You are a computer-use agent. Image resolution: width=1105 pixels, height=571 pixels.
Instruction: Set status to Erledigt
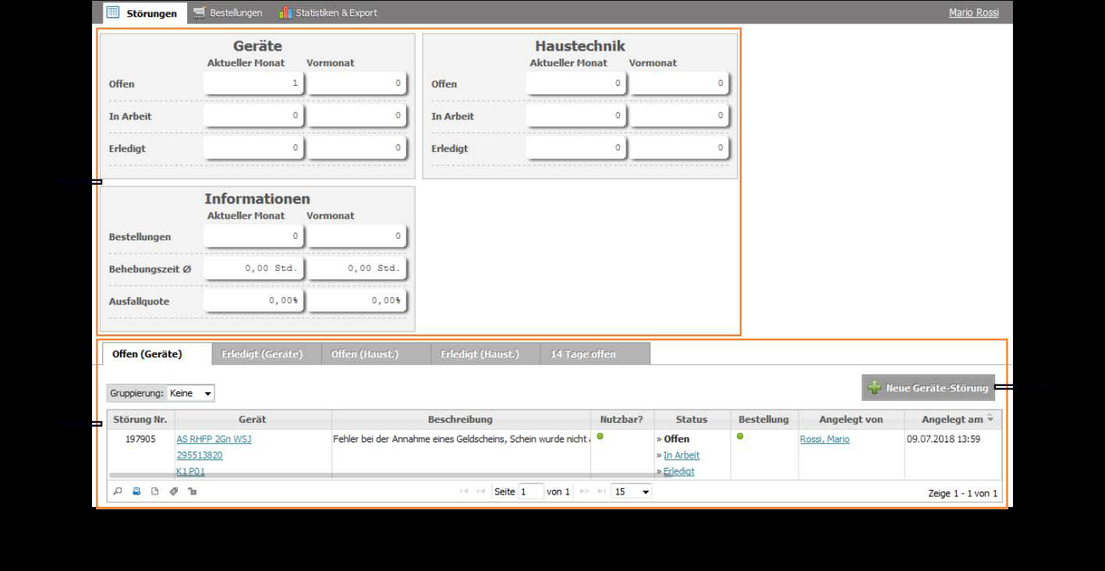(679, 471)
